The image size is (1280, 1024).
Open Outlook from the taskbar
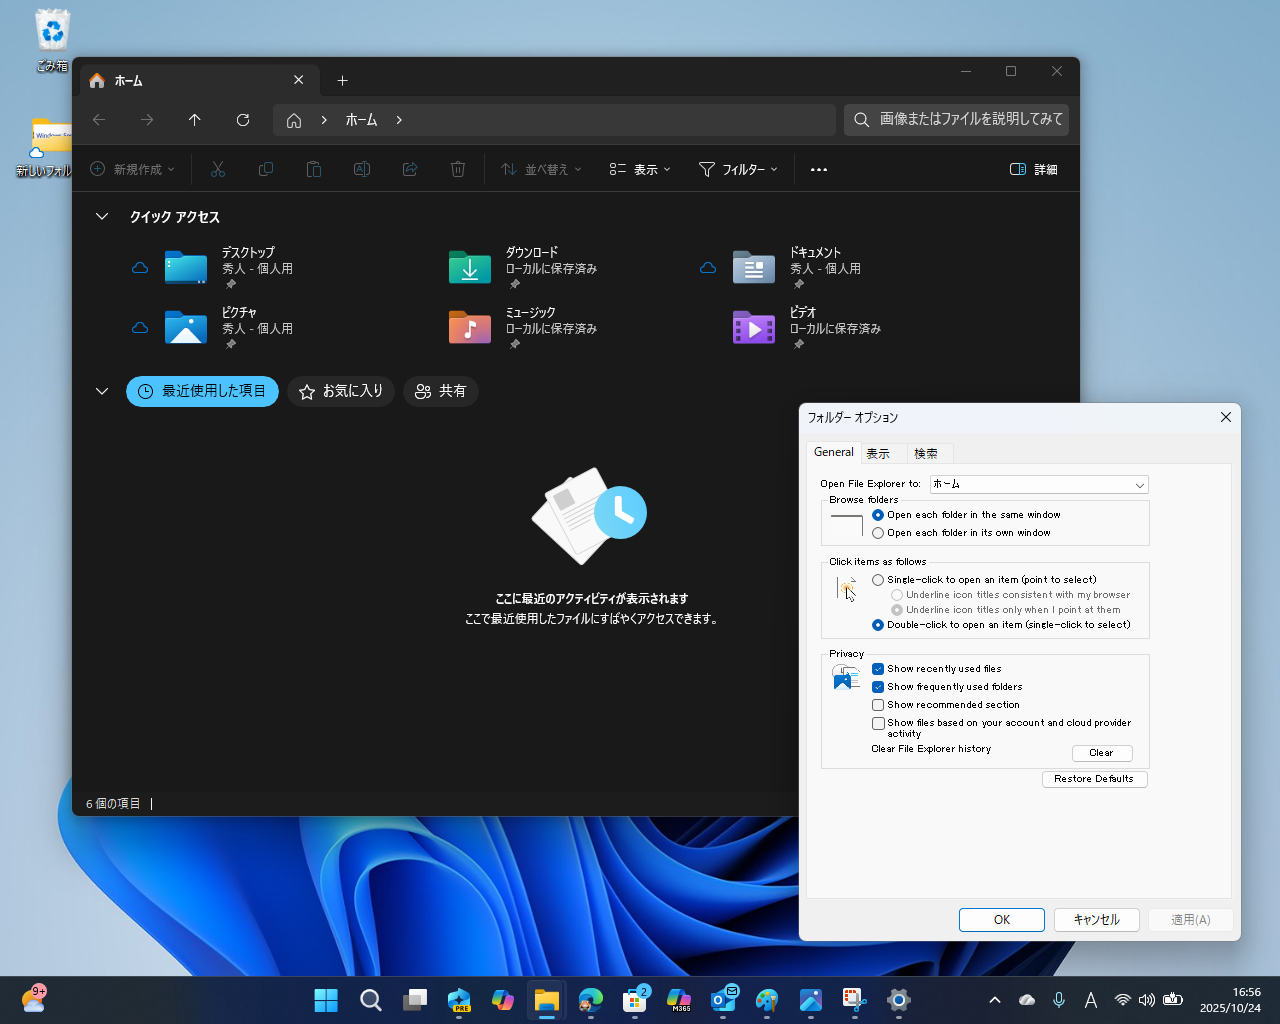pos(723,1000)
